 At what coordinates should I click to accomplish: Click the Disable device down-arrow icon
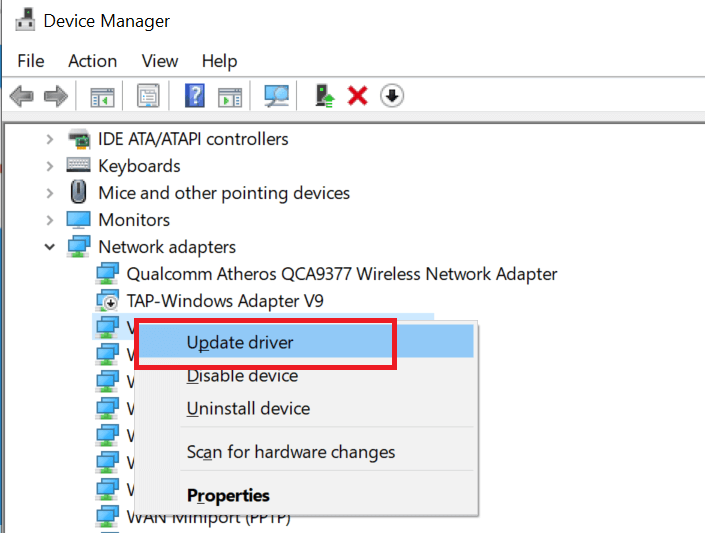[x=392, y=95]
